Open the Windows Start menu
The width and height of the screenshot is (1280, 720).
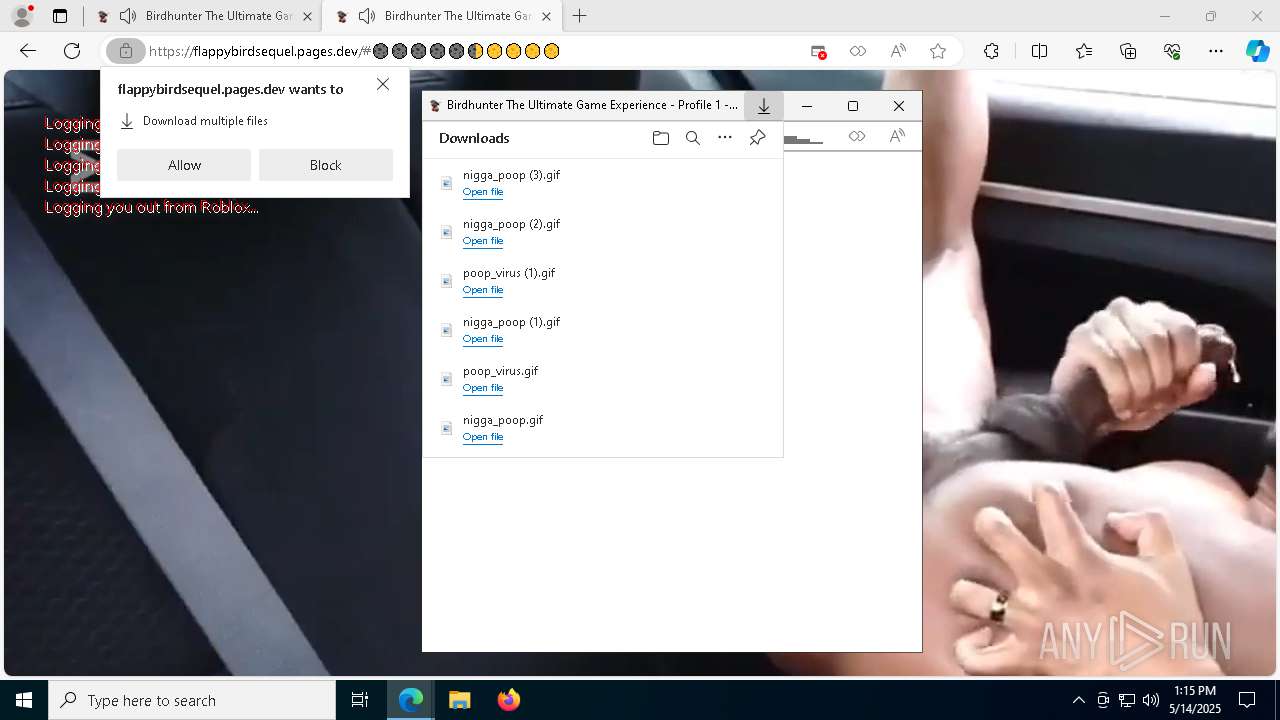(24, 700)
